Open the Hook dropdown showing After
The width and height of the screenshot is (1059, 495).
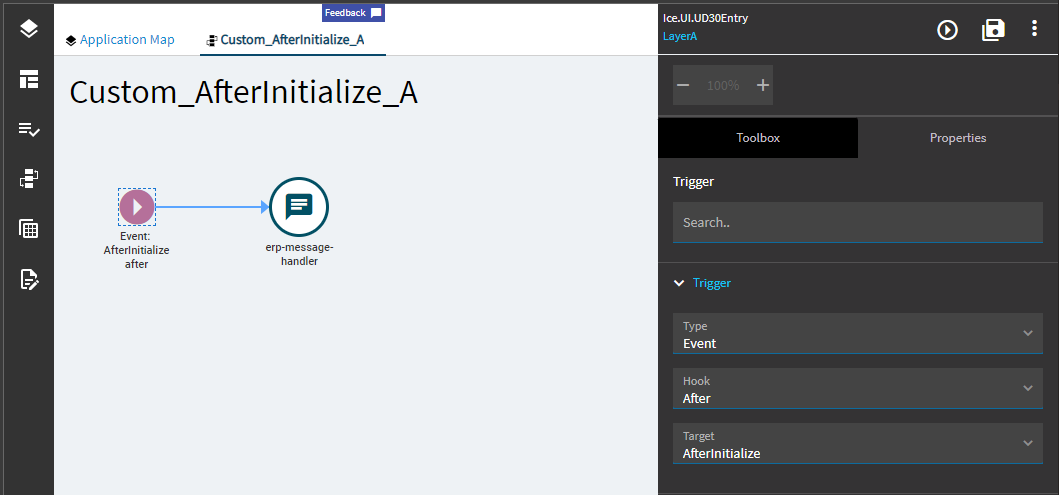pyautogui.click(x=857, y=388)
